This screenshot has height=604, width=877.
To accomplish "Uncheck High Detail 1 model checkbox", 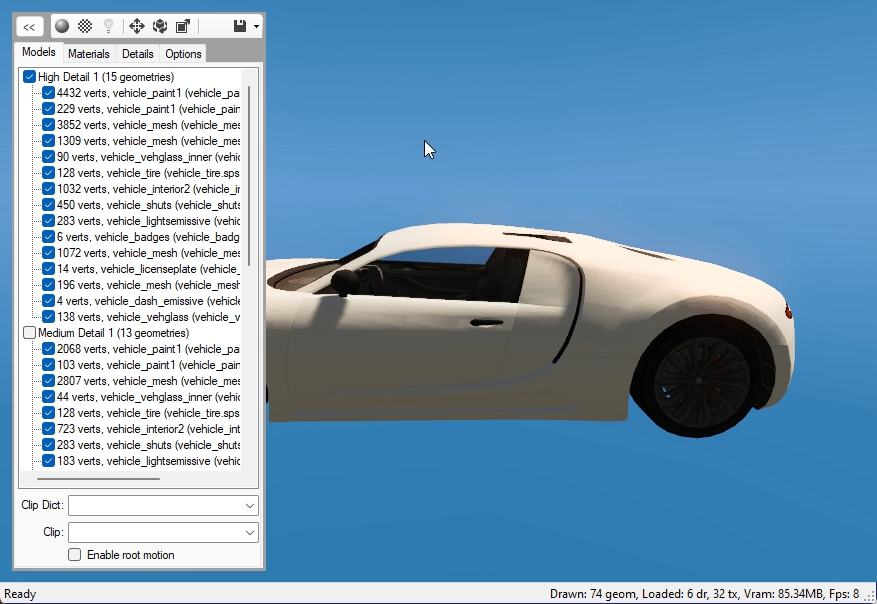I will 29,77.
